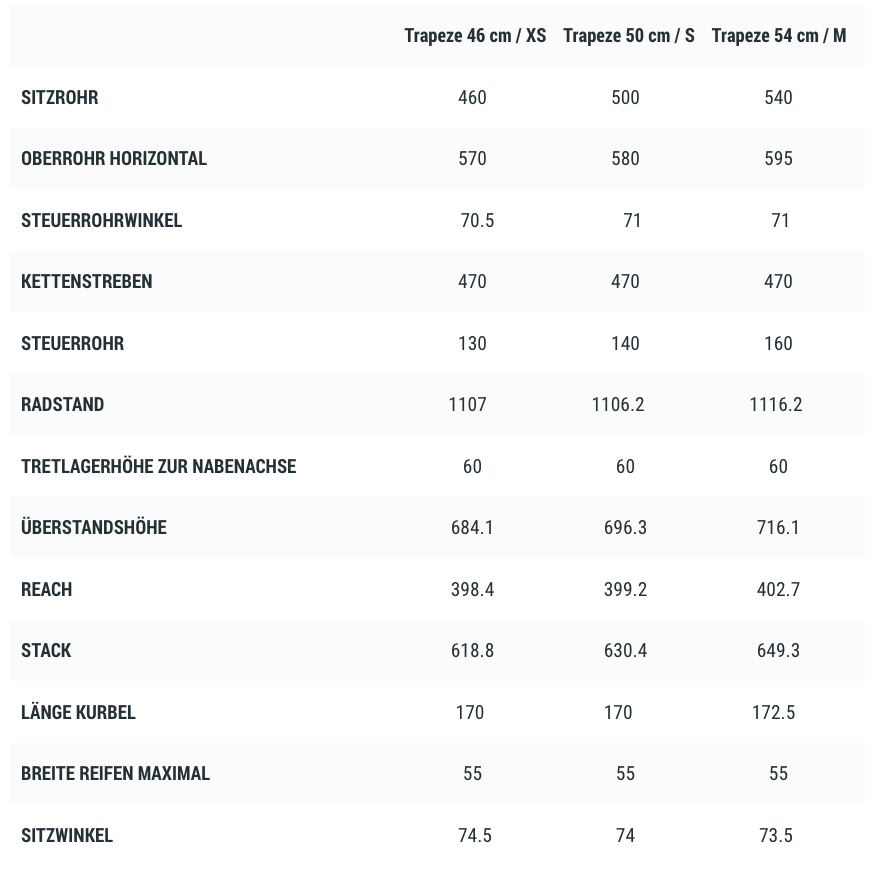
Task: Click the REACH row label
Action: pyautogui.click(x=47, y=590)
